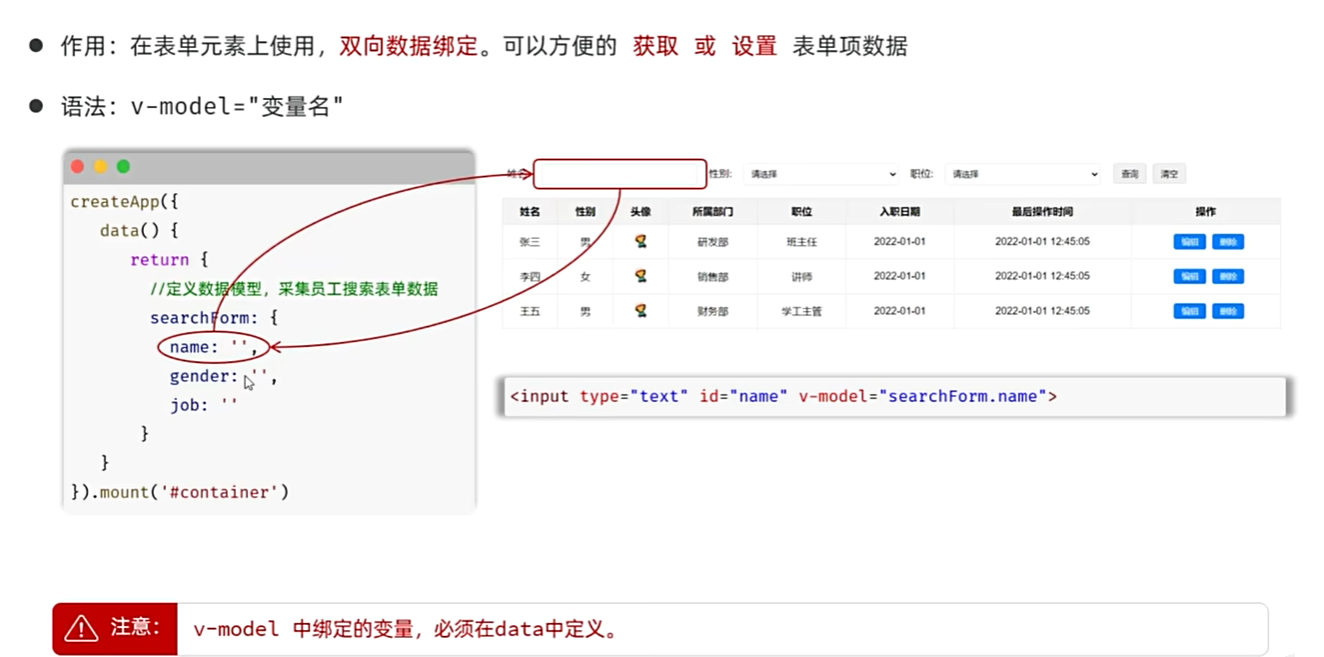Click the blue 编辑 button for 张三
The image size is (1324, 657).
(1189, 242)
